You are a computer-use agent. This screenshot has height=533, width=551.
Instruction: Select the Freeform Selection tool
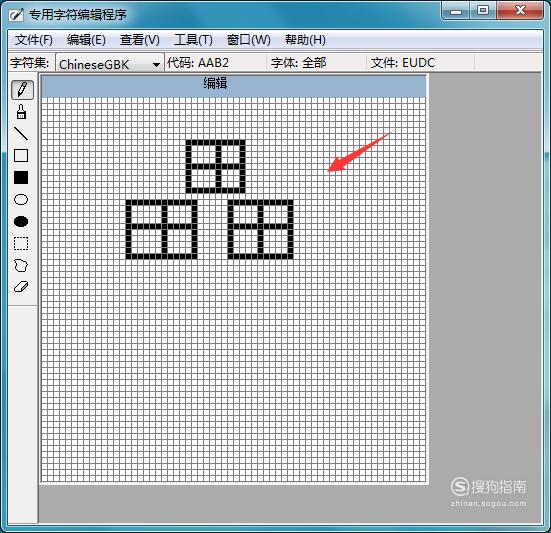[21, 265]
